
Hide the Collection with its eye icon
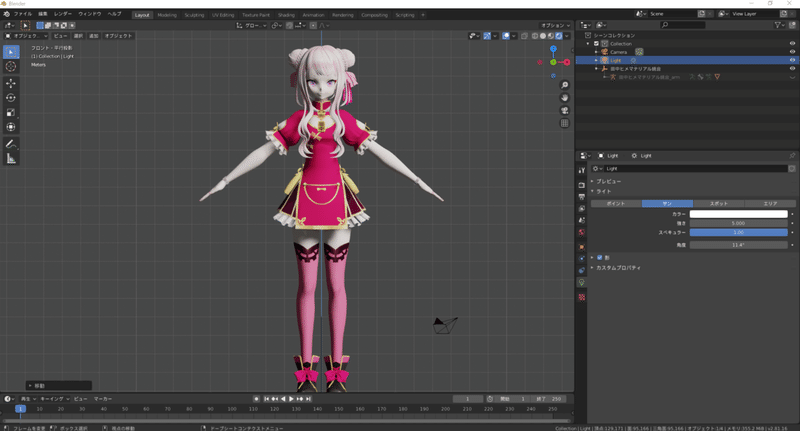click(x=792, y=44)
